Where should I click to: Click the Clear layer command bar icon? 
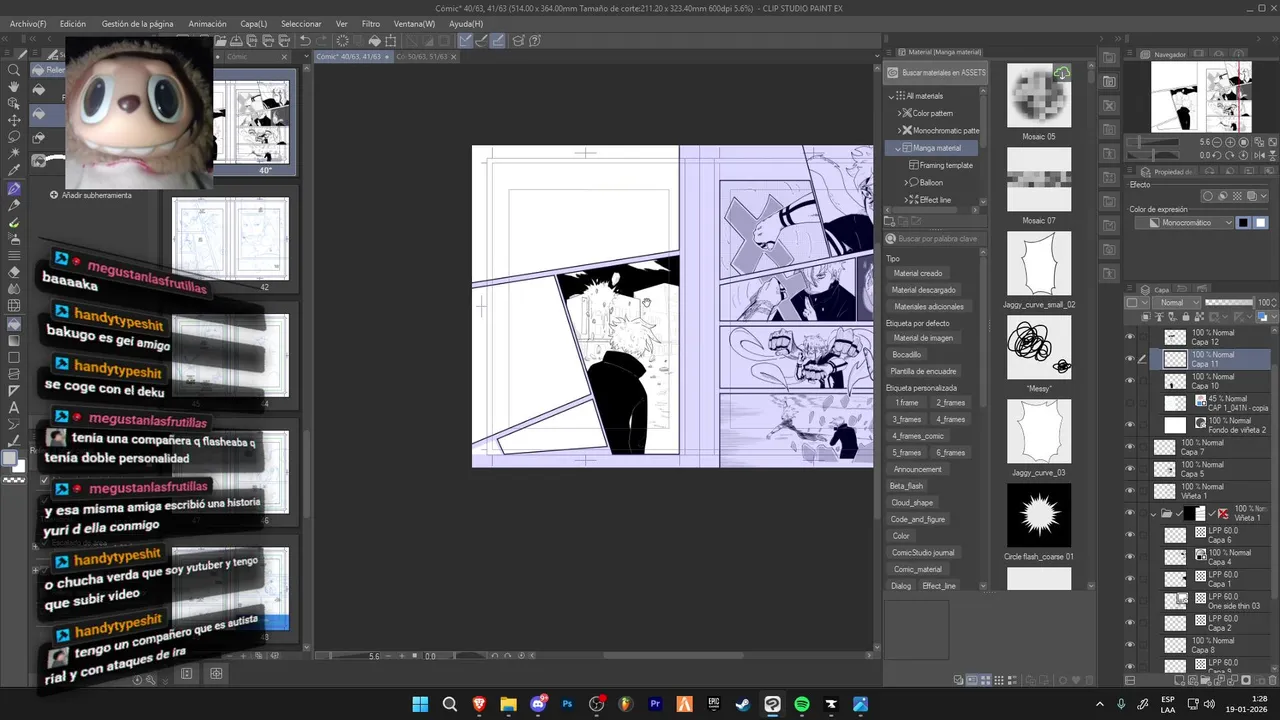[x=342, y=41]
